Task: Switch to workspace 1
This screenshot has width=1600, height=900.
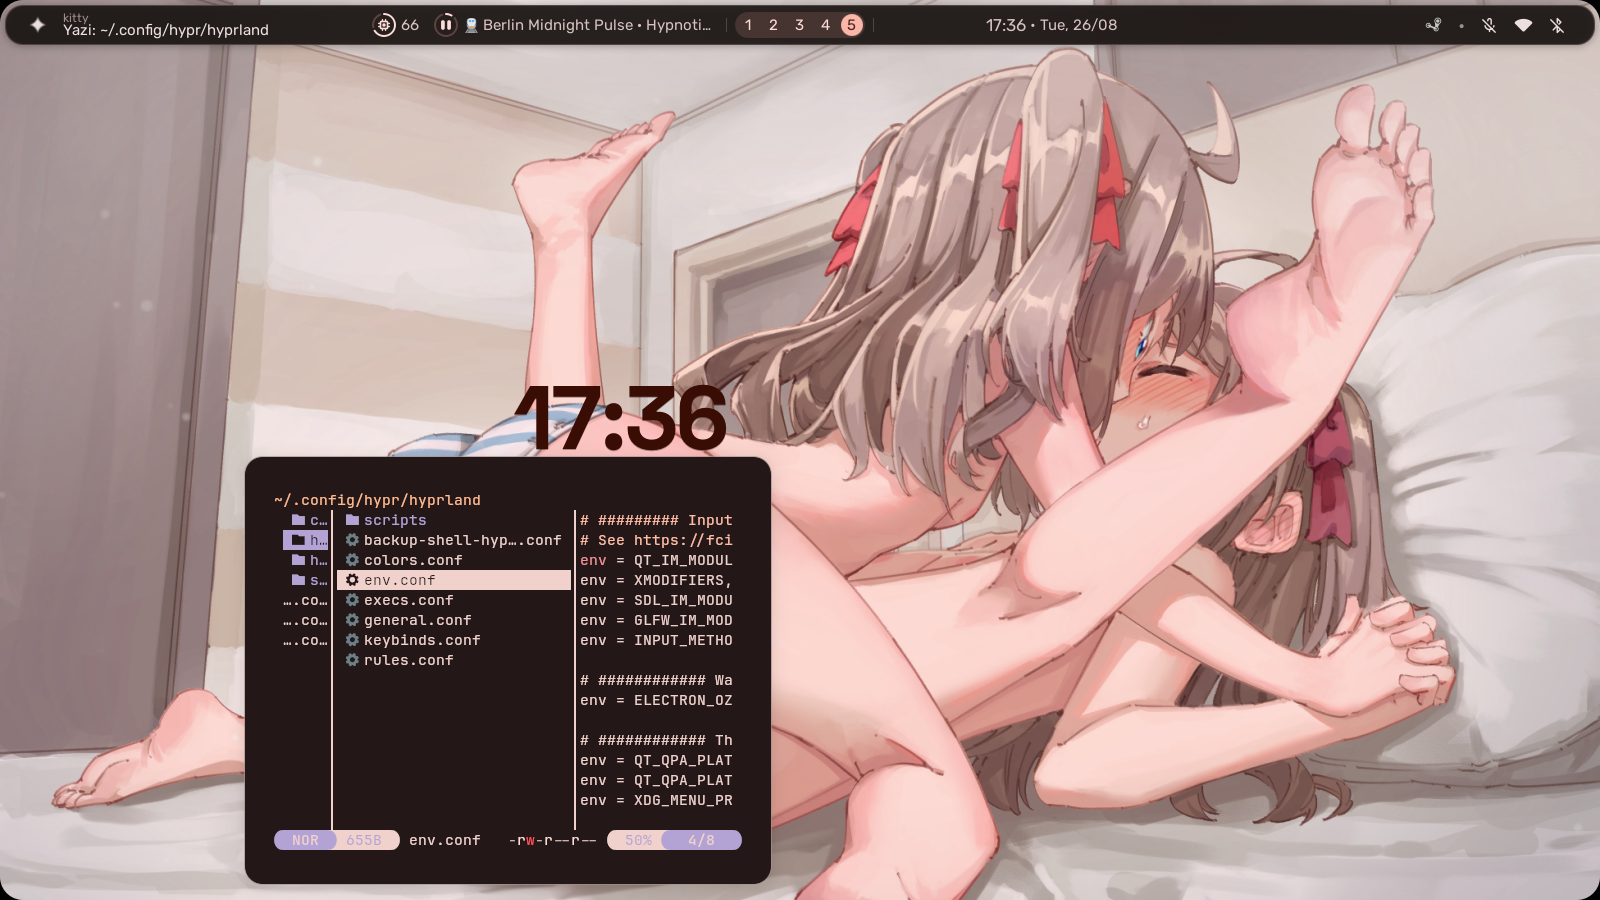Action: click(x=748, y=25)
